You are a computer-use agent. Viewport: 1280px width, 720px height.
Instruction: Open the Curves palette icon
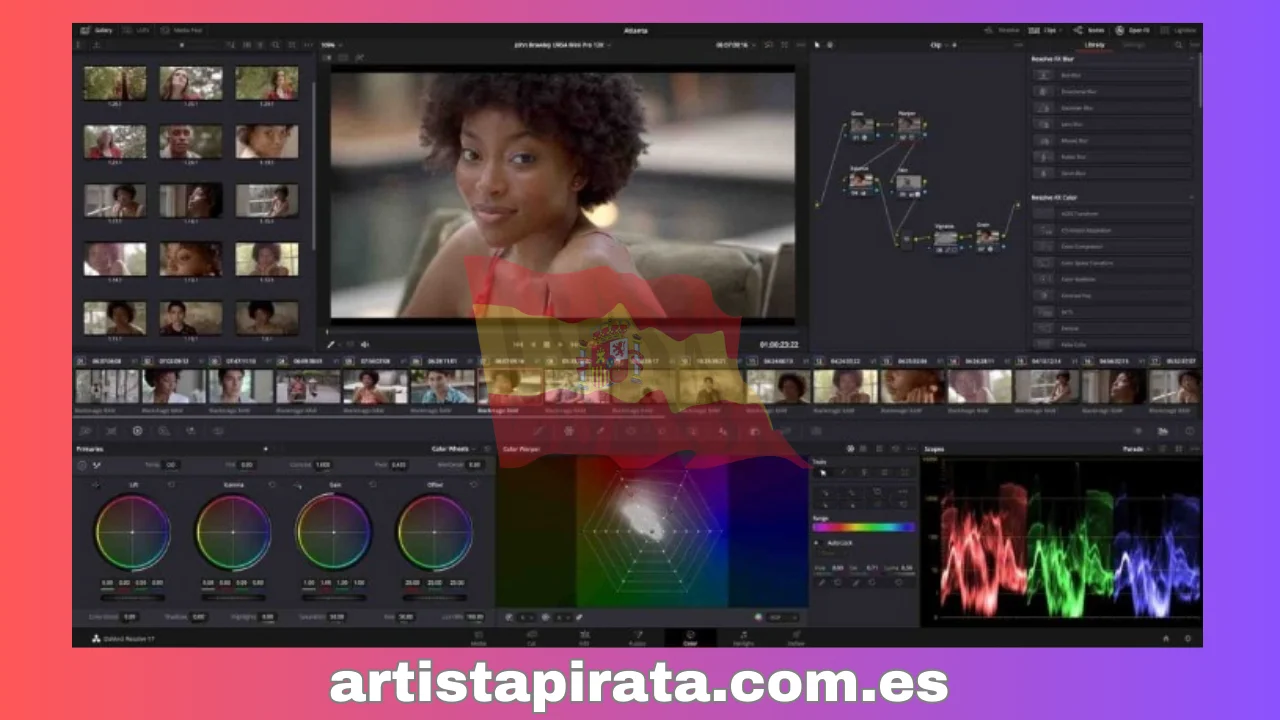click(537, 431)
